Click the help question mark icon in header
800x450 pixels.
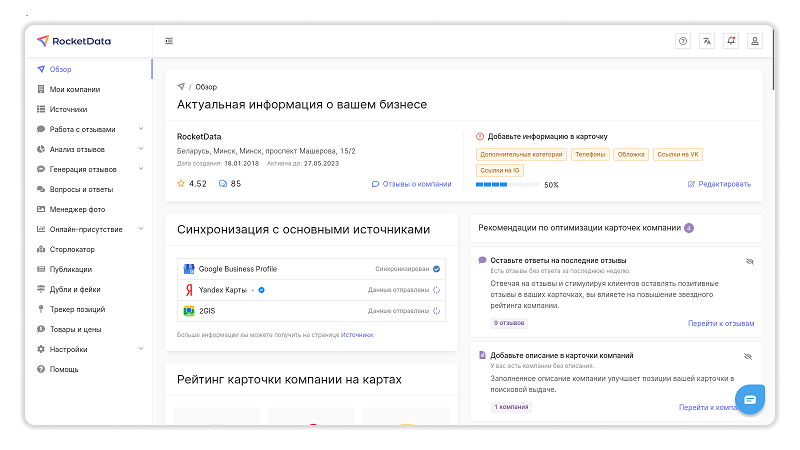pyautogui.click(x=683, y=41)
